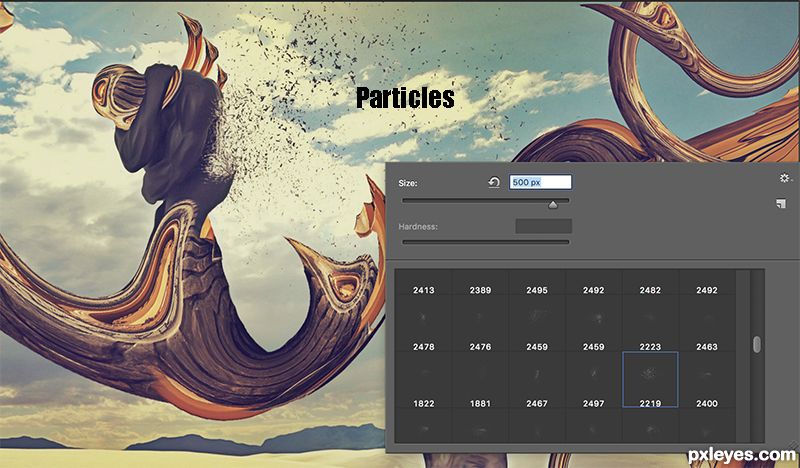Image resolution: width=800 pixels, height=468 pixels.
Task: Click the Size slider handle
Action: point(553,205)
